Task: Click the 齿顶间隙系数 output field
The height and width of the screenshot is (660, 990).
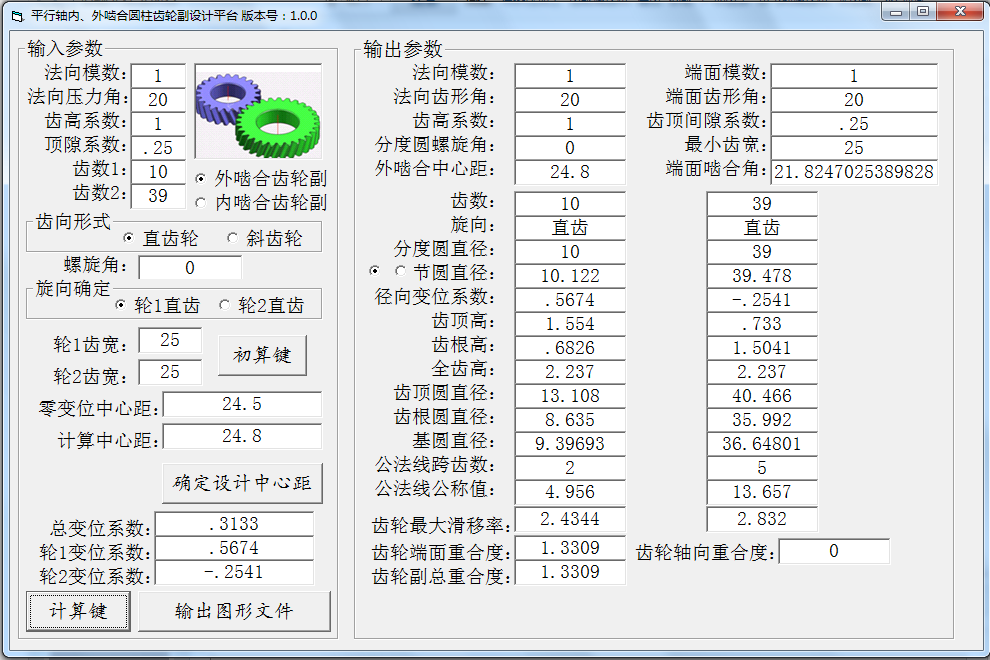Action: pyautogui.click(x=854, y=124)
